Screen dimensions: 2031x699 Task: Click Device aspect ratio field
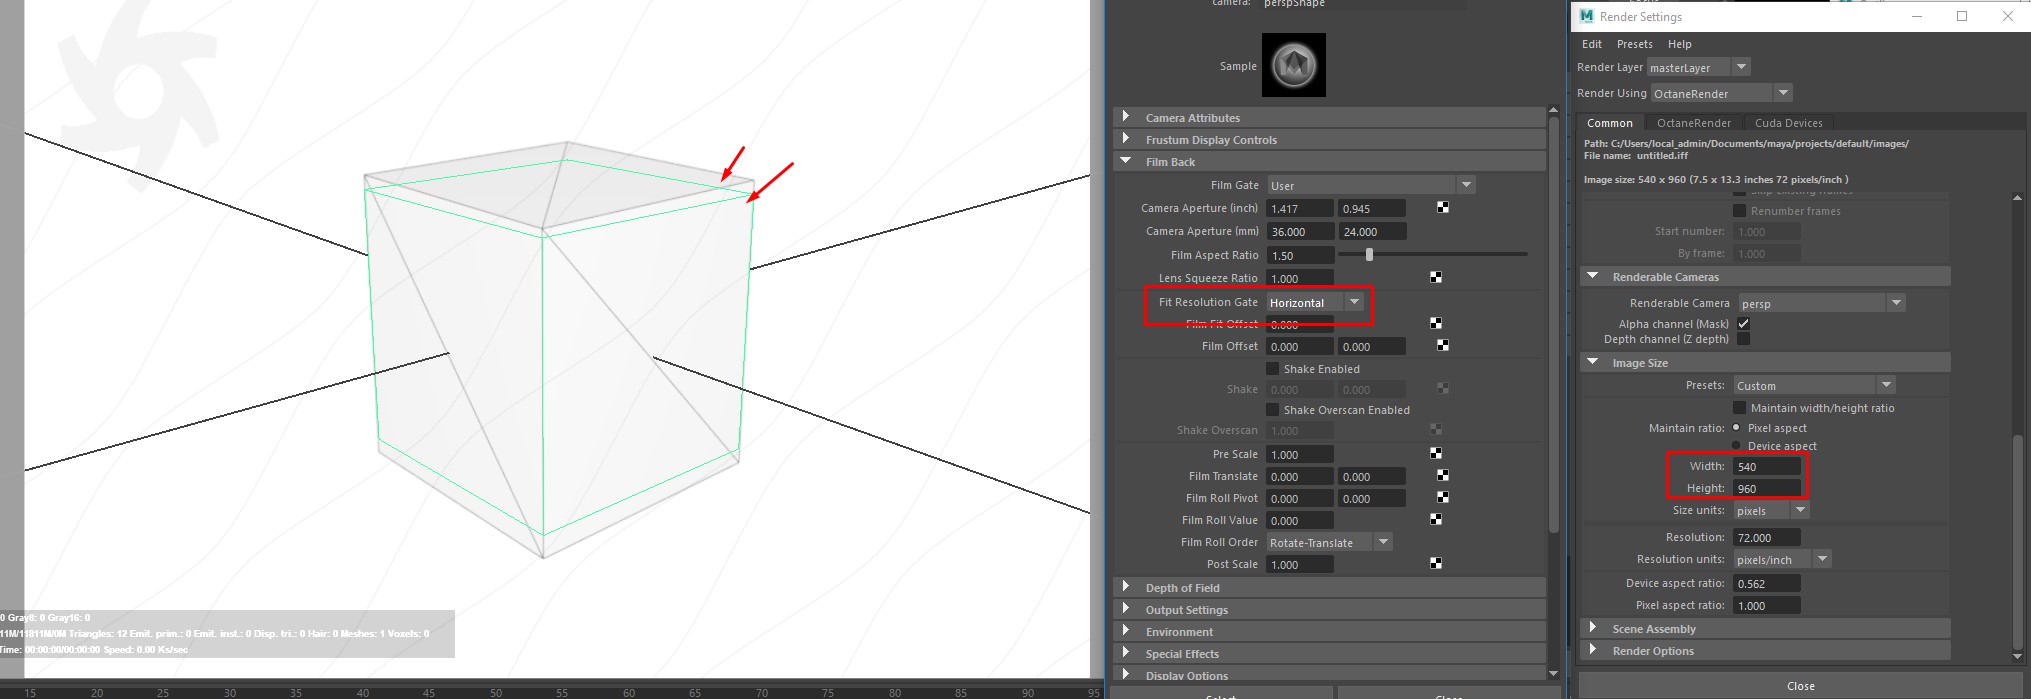[1767, 583]
